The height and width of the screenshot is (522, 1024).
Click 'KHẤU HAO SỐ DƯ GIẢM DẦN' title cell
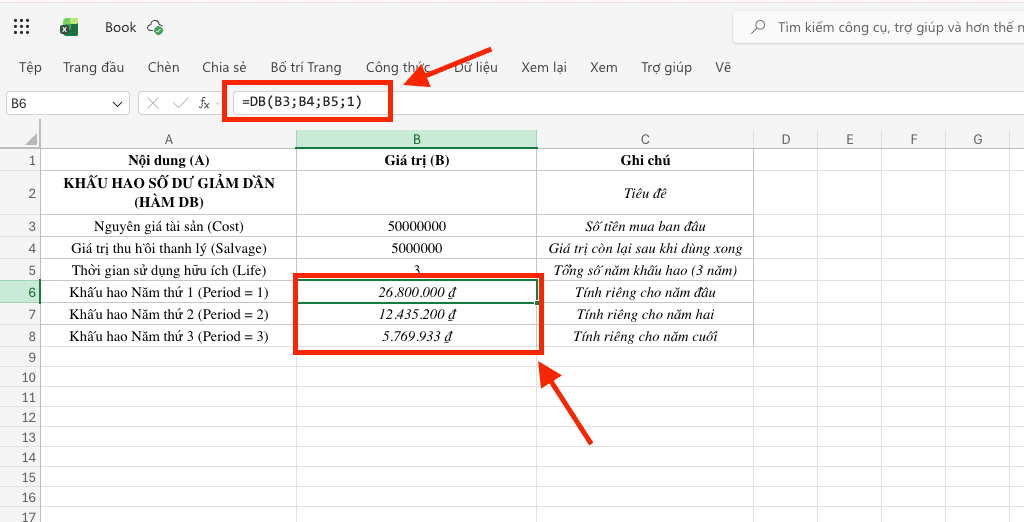coord(168,193)
